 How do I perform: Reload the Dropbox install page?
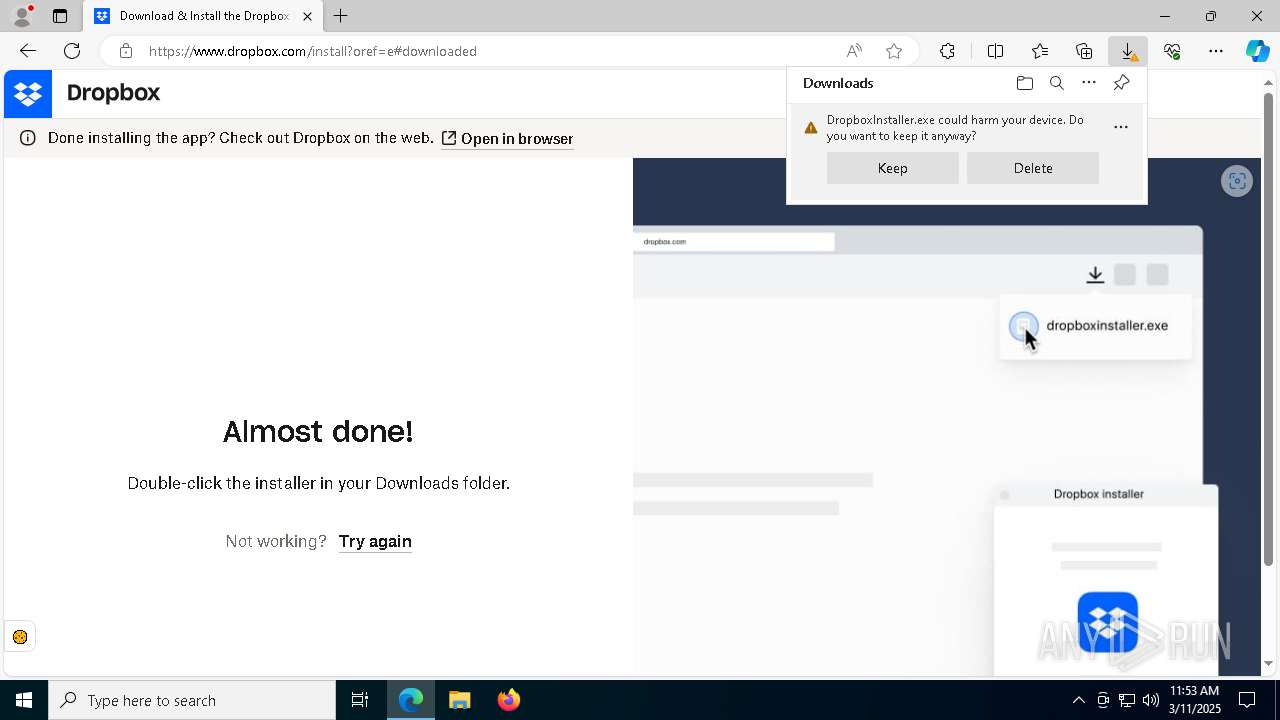72,51
